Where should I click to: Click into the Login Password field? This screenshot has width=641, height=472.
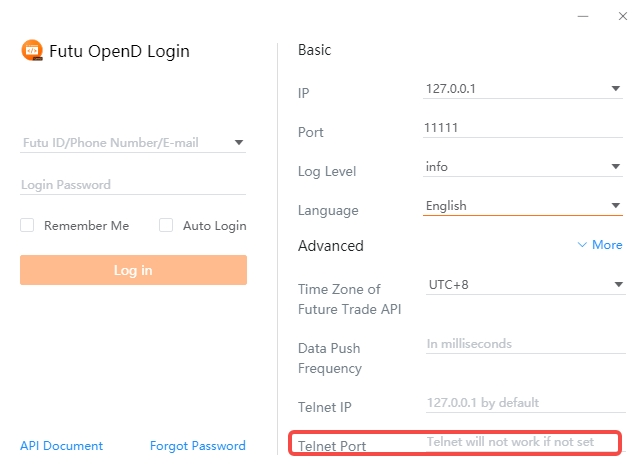(x=132, y=185)
